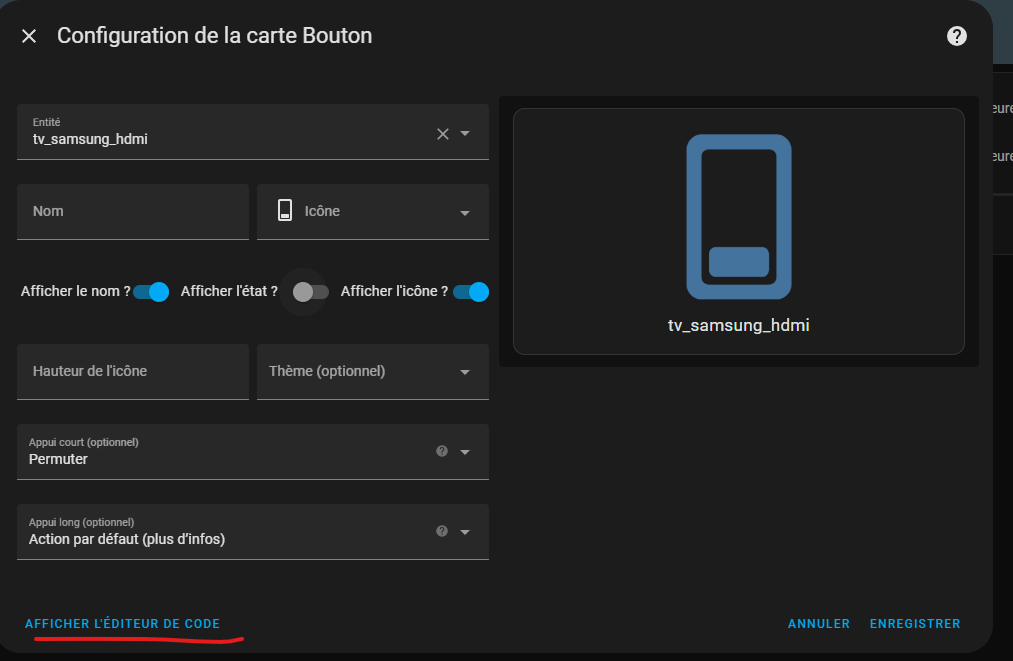Click into the Nom input field
Image resolution: width=1013 pixels, height=661 pixels.
(133, 212)
